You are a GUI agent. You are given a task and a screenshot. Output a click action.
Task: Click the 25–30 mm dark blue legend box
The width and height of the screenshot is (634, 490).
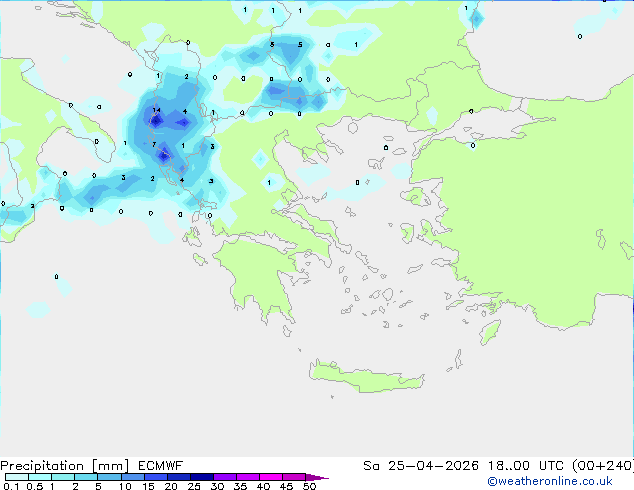point(202,477)
